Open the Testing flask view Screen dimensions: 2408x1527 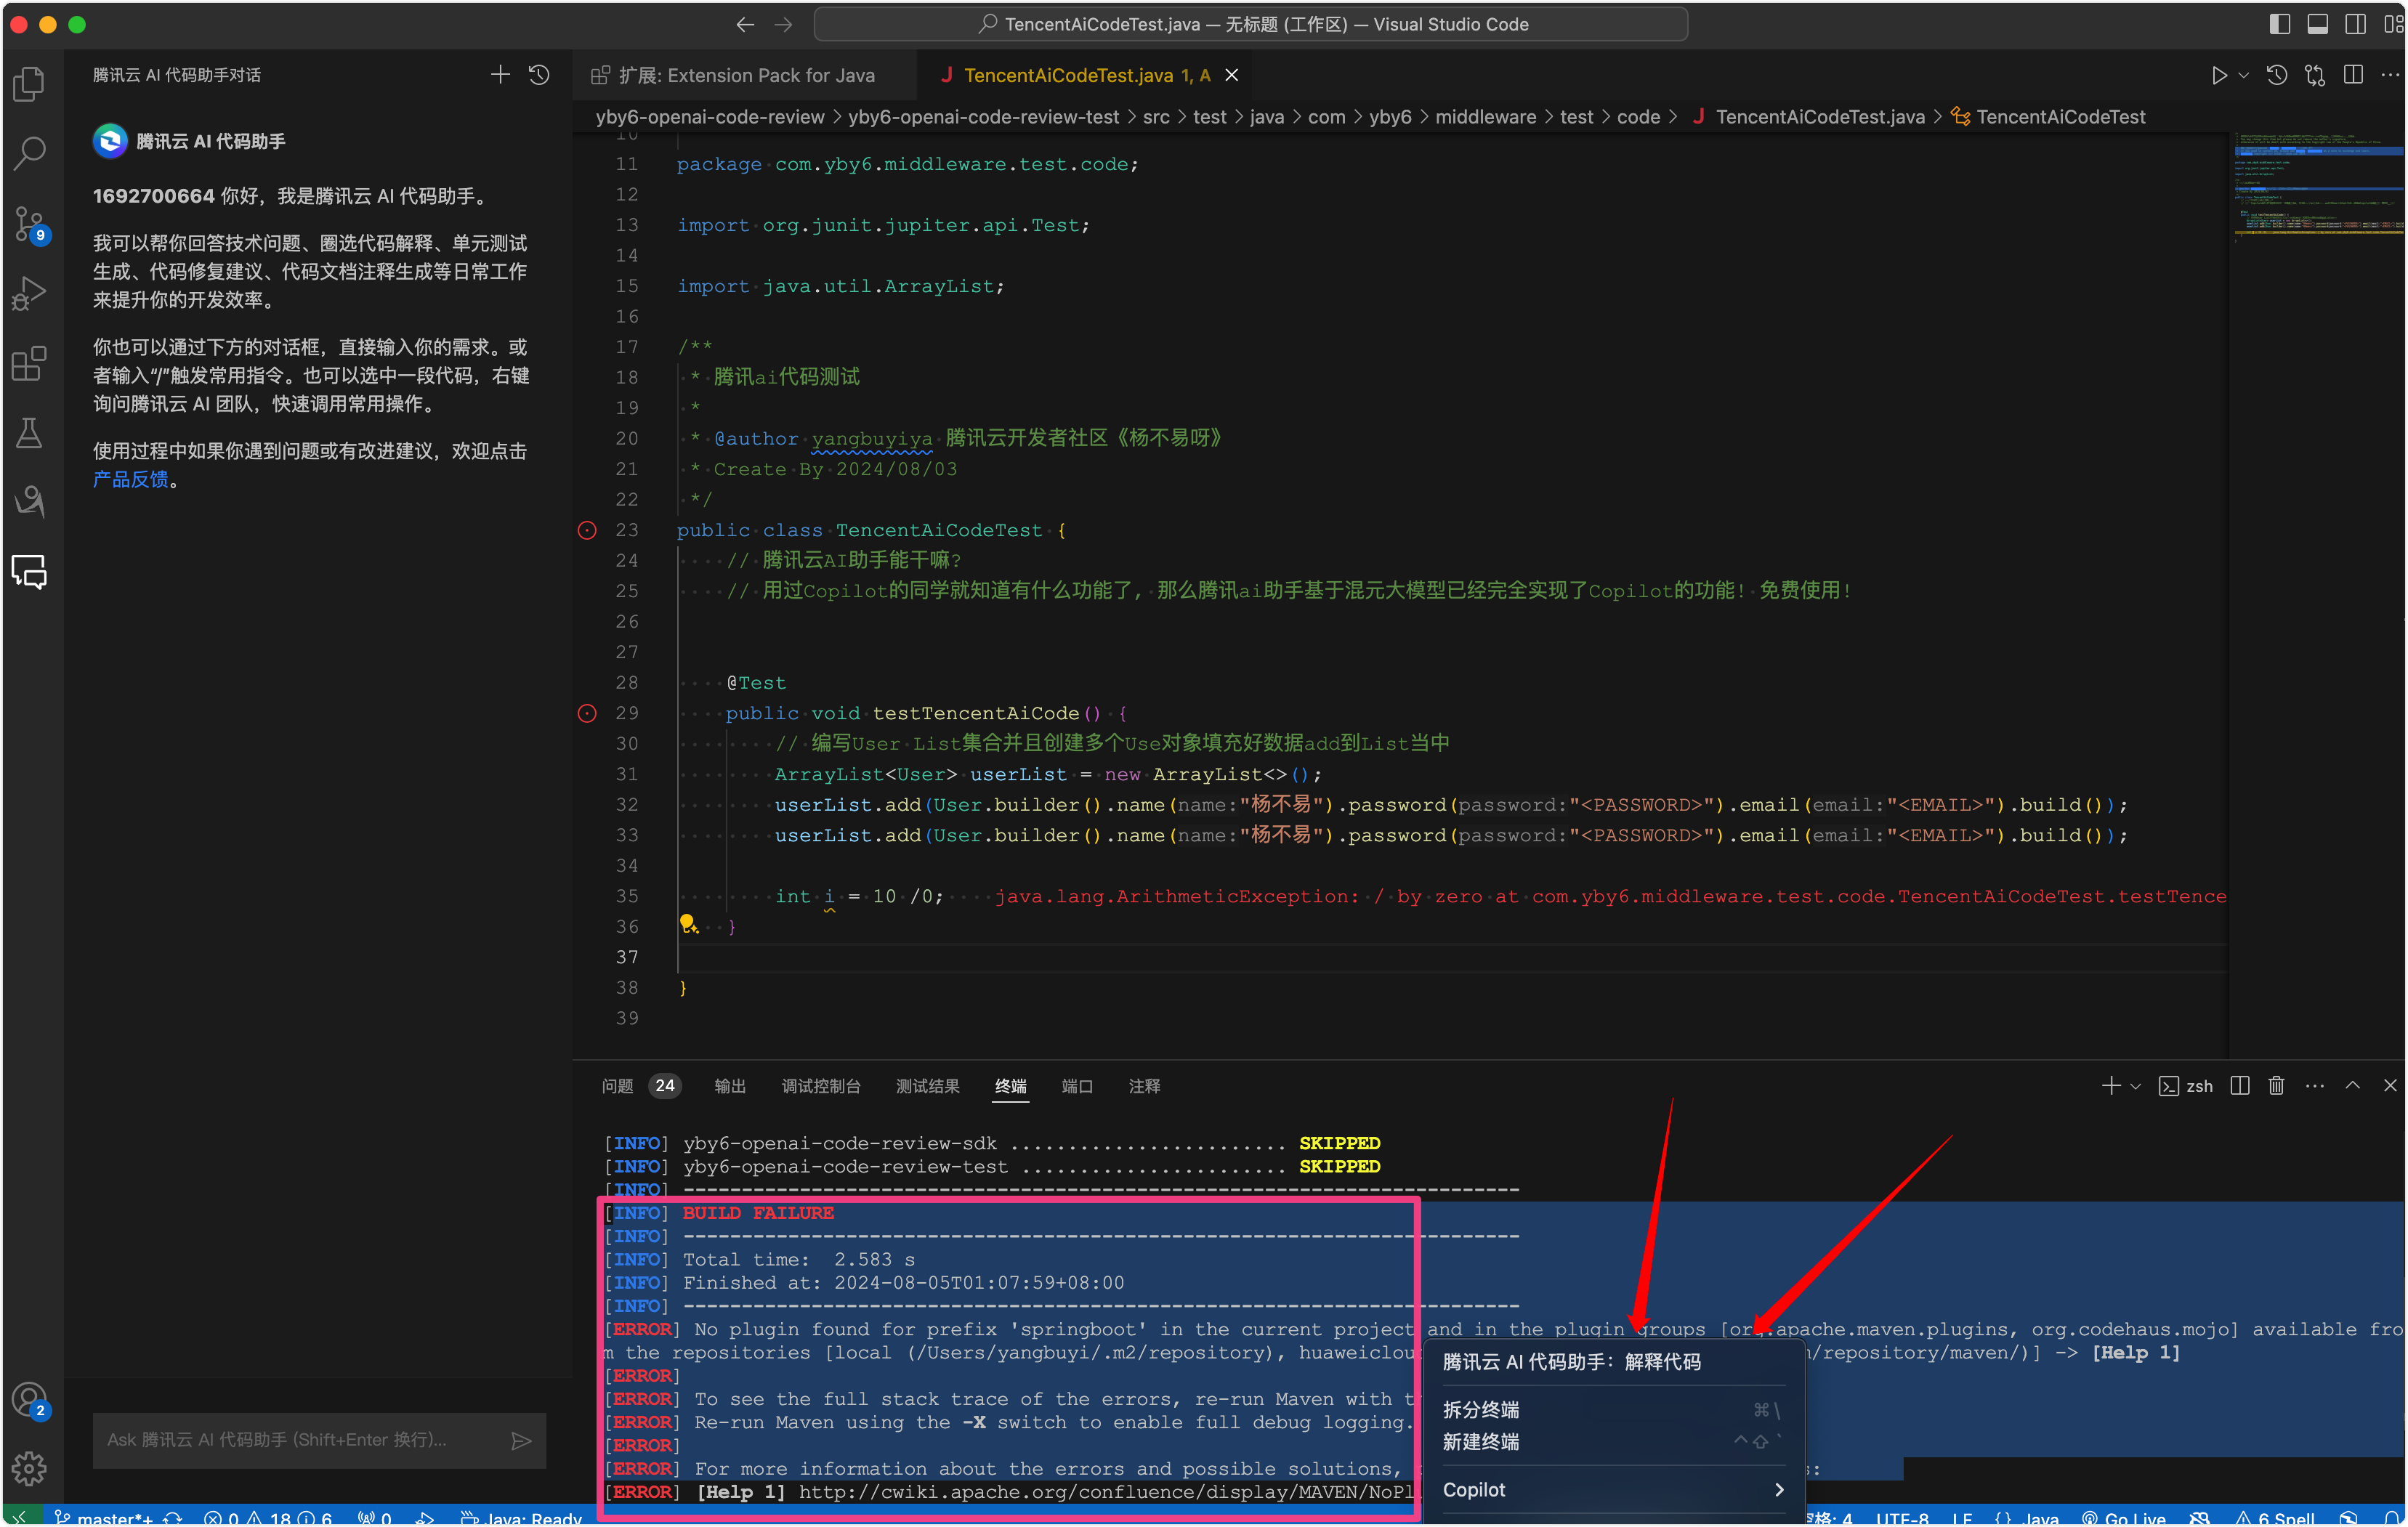(x=29, y=432)
